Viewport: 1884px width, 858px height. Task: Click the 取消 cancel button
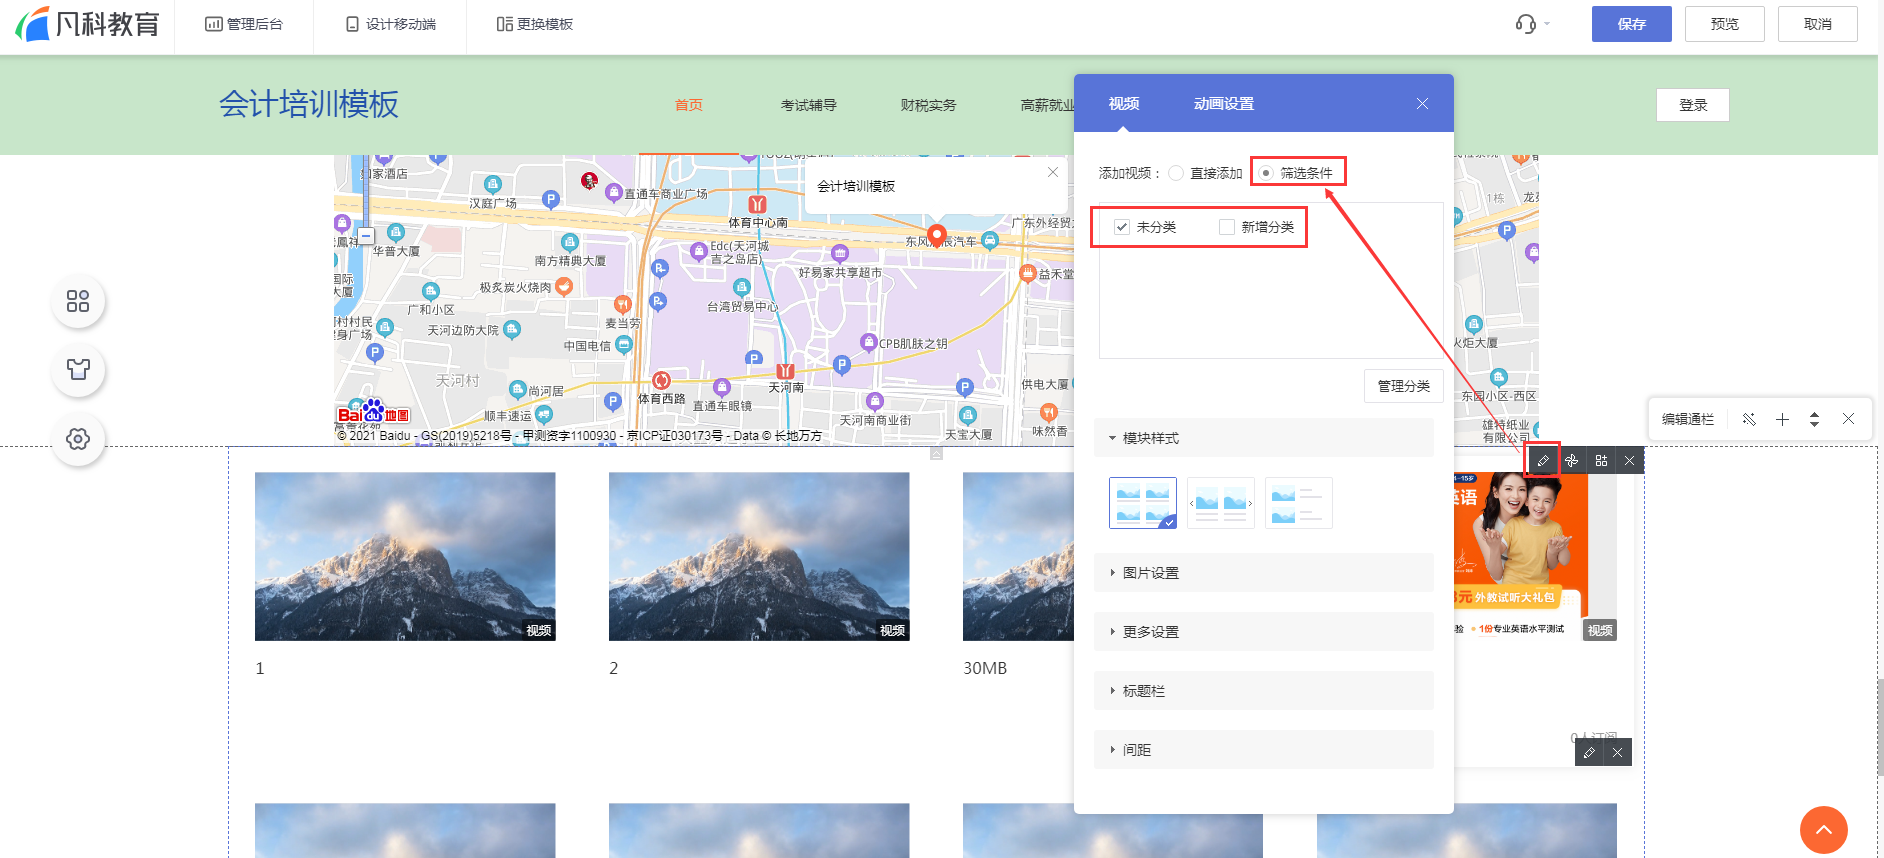pos(1817,24)
